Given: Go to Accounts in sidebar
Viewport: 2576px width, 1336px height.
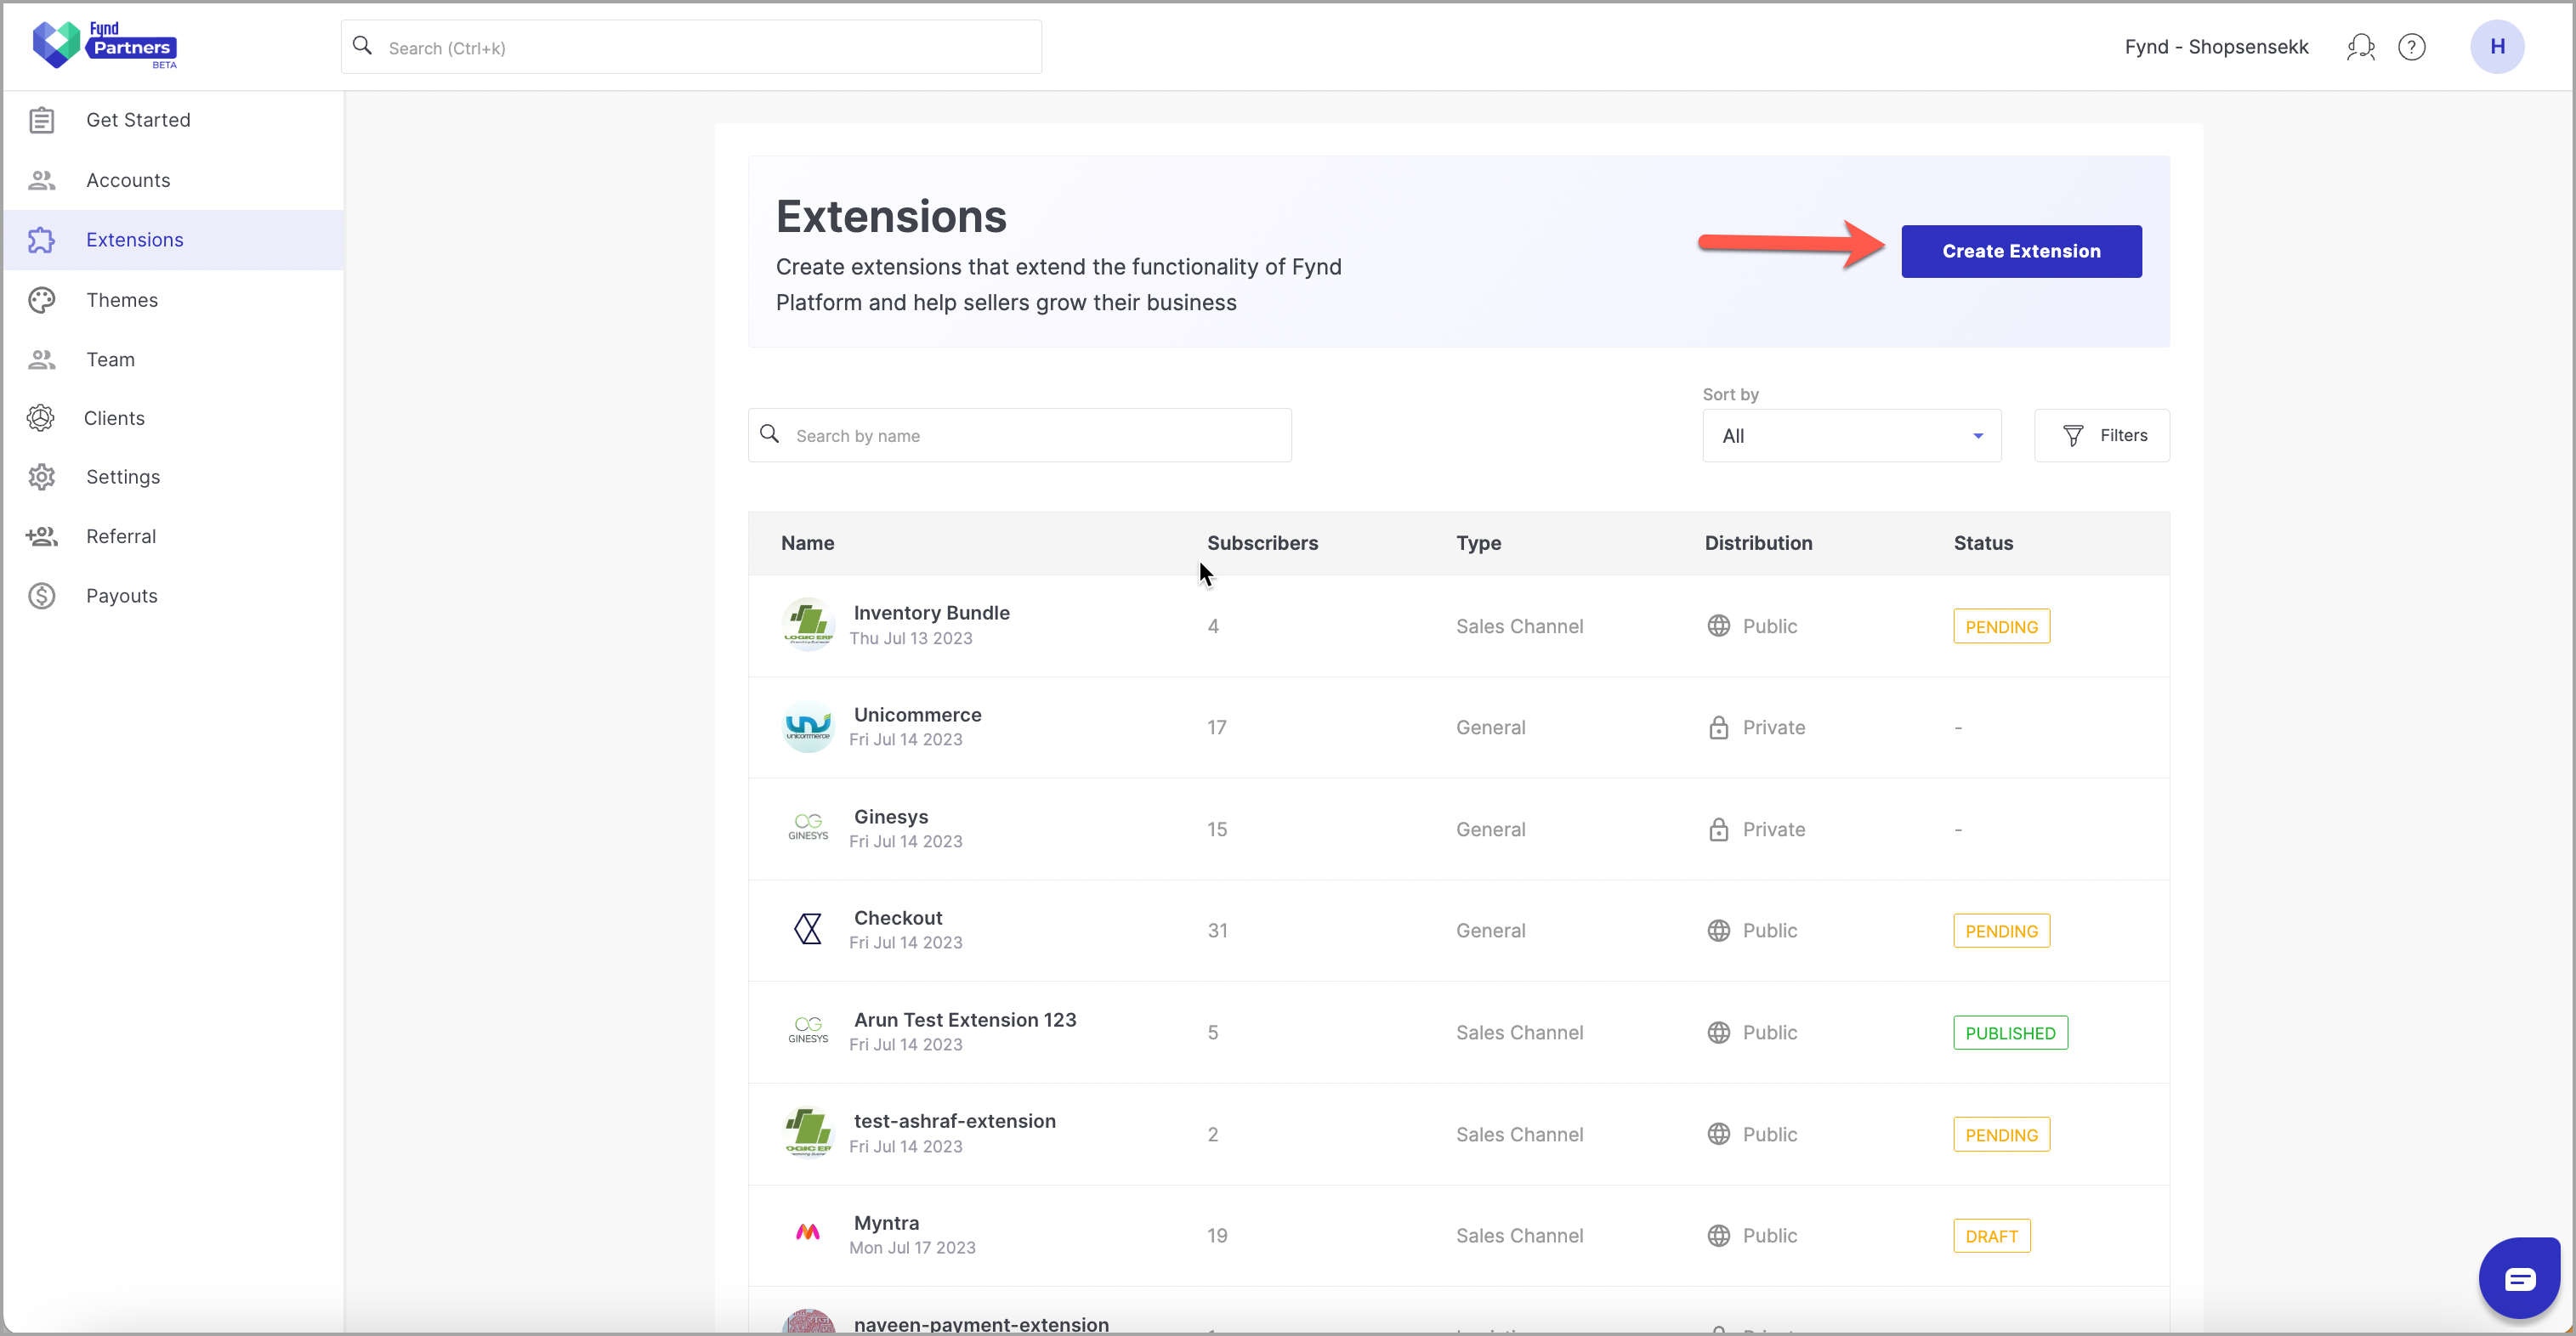Looking at the screenshot, I should click(174, 180).
